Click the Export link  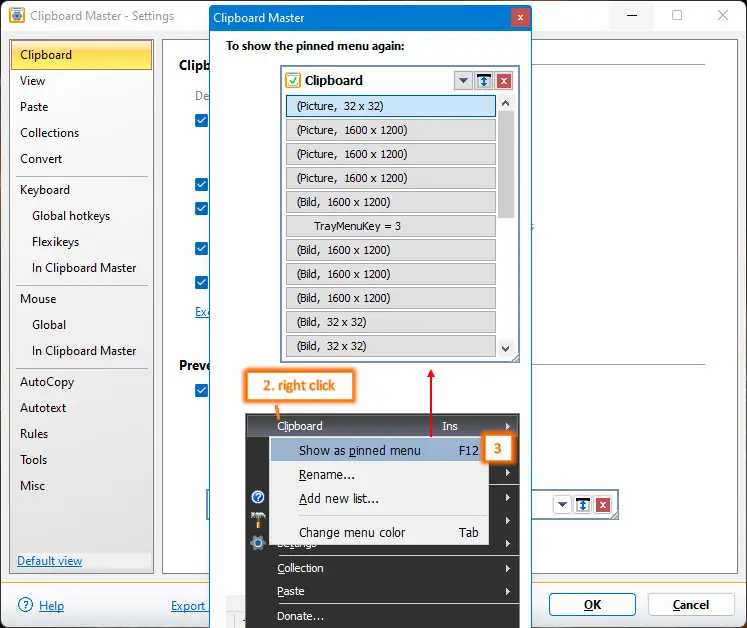188,606
